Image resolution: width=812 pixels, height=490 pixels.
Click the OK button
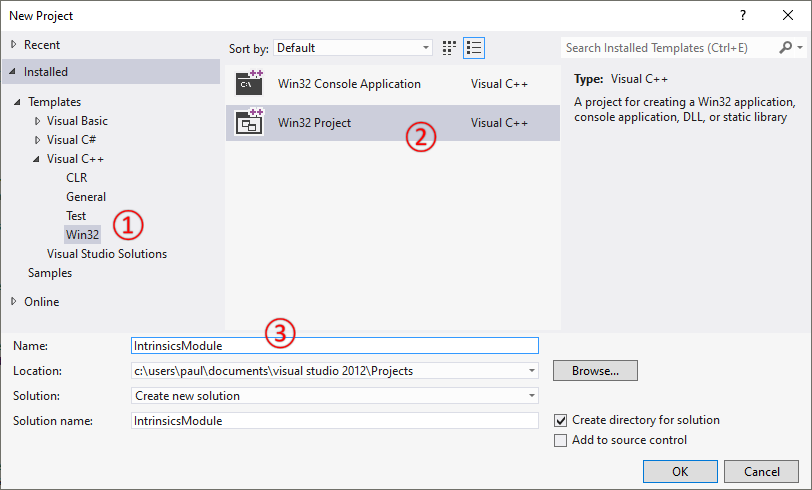pyautogui.click(x=680, y=471)
